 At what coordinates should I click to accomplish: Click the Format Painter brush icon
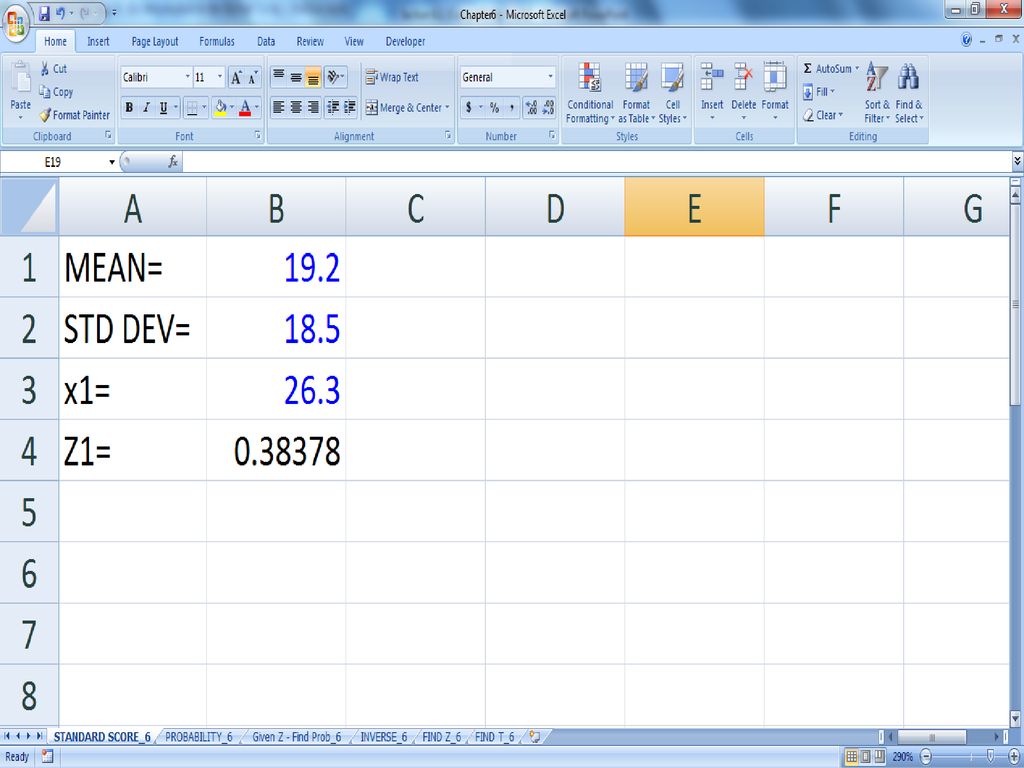point(45,115)
